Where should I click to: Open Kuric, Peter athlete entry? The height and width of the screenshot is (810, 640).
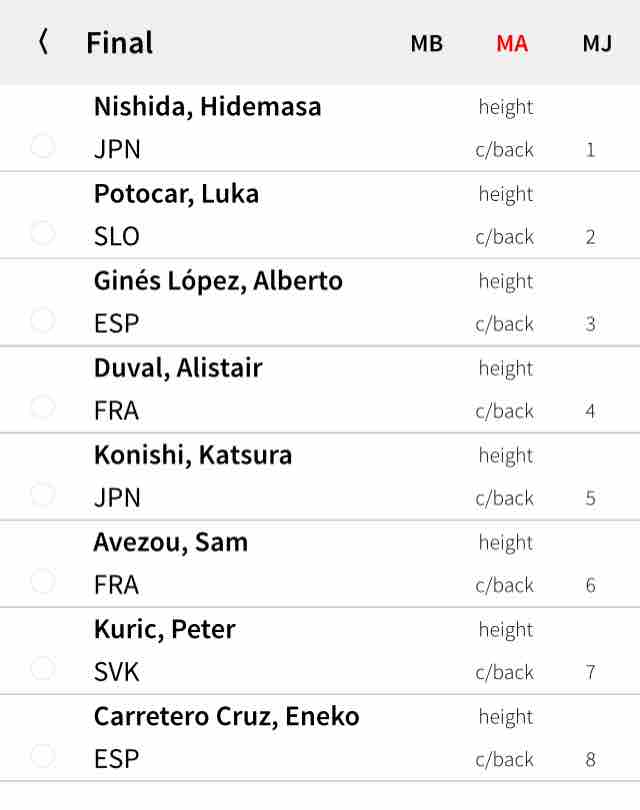point(320,651)
